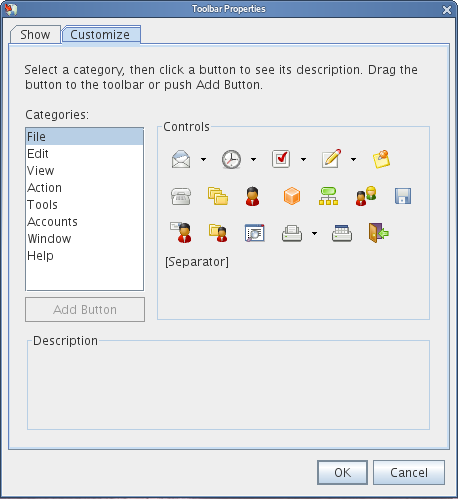Confirm with the OK button
Viewport: 458px width, 499px height.
tap(343, 473)
